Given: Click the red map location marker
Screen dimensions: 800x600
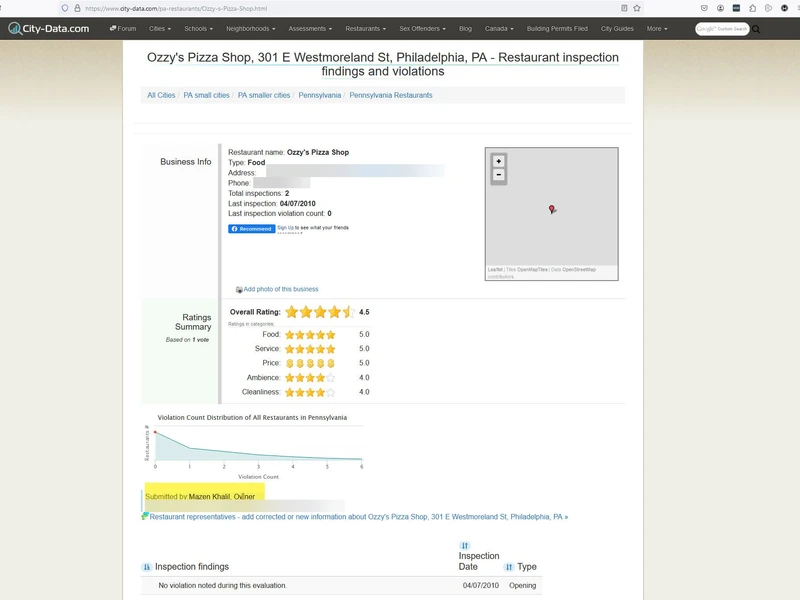Looking at the screenshot, I should click(552, 209).
